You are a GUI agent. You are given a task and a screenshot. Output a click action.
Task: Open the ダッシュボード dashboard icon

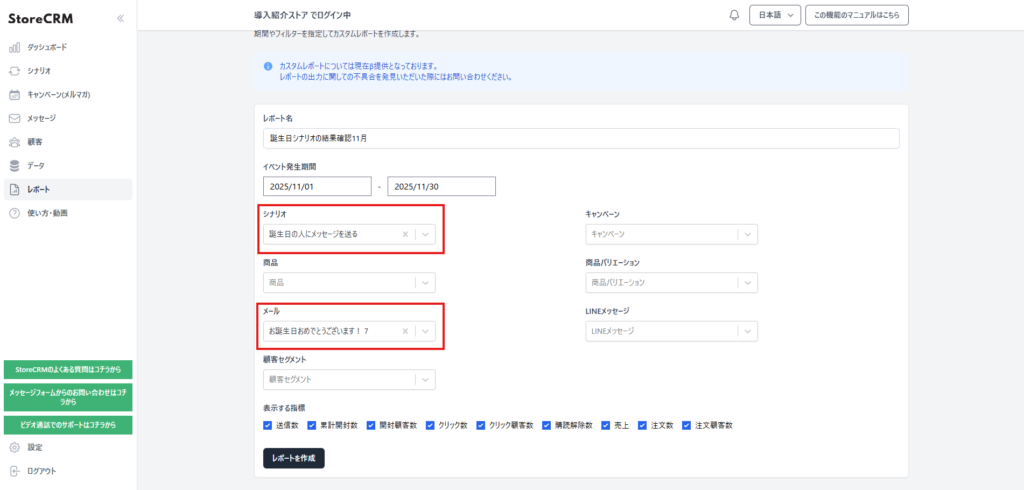tap(14, 47)
